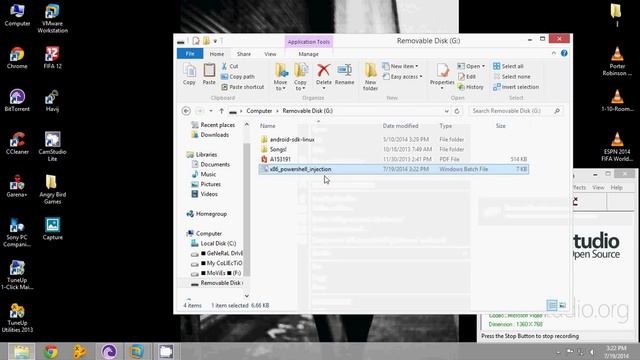Click the Copy icon in ribbon
Image resolution: width=640 pixels, height=360 pixels.
pos(189,74)
